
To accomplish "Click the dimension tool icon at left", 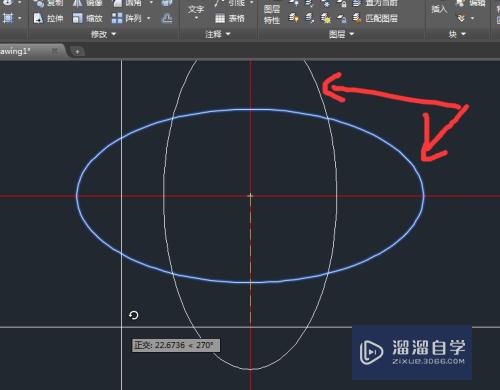I will pos(8,18).
